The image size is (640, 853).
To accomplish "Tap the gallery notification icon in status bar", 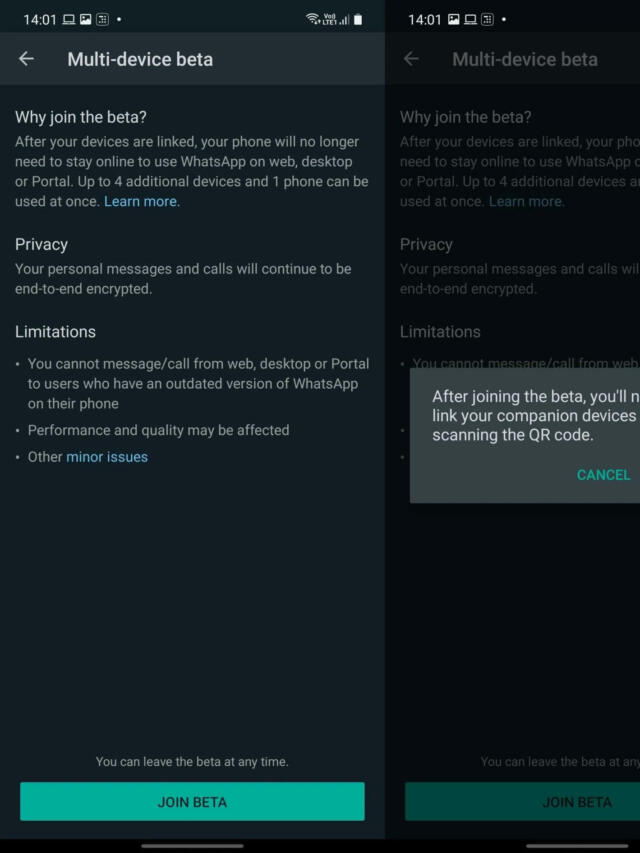I will pos(85,18).
